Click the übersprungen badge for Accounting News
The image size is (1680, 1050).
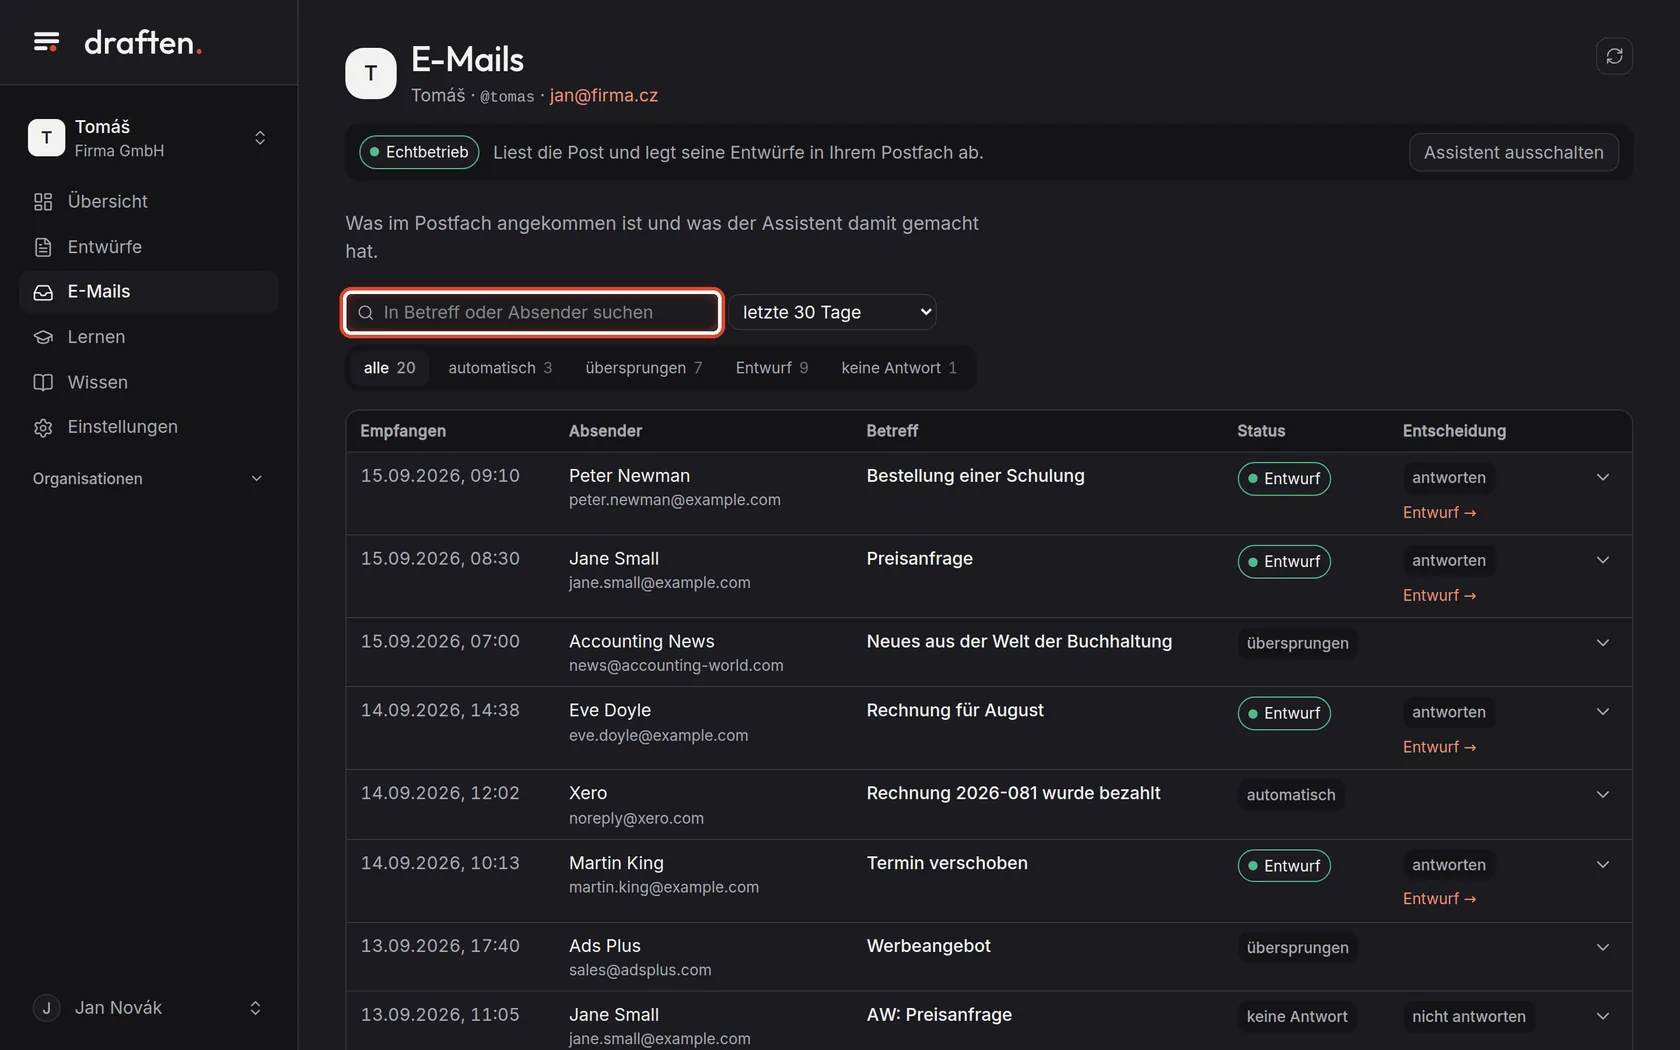pyautogui.click(x=1297, y=643)
